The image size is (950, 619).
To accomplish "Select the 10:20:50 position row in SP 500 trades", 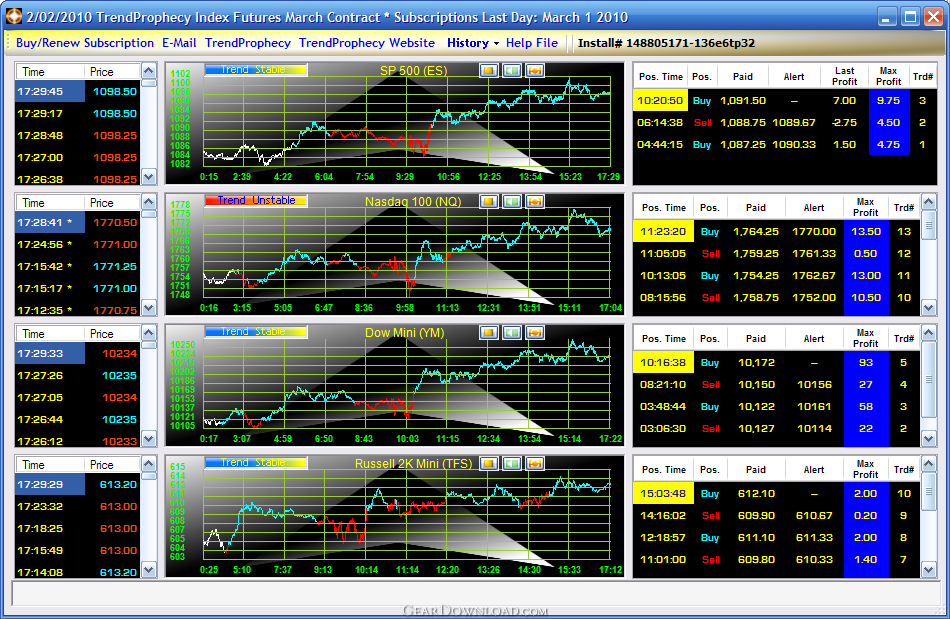I will (x=660, y=100).
